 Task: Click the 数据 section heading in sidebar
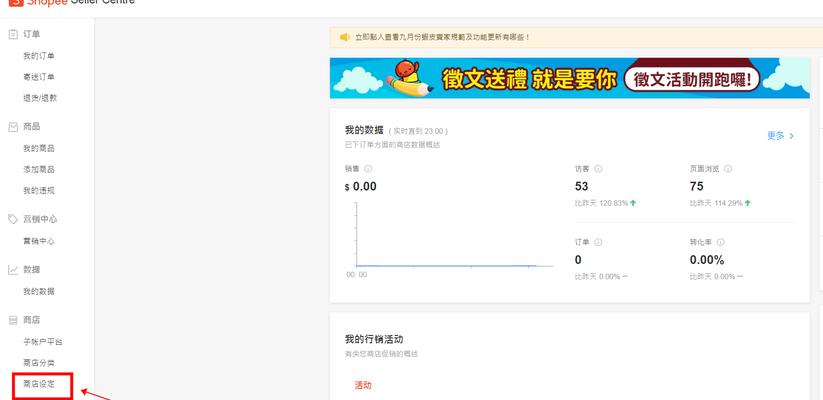click(31, 270)
